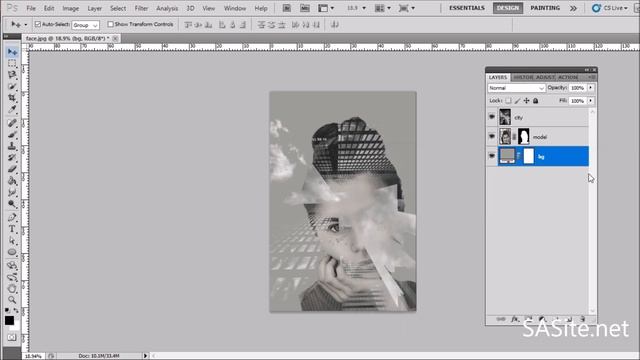Select the History Brush tool
640x360 pixels.
click(x=12, y=157)
